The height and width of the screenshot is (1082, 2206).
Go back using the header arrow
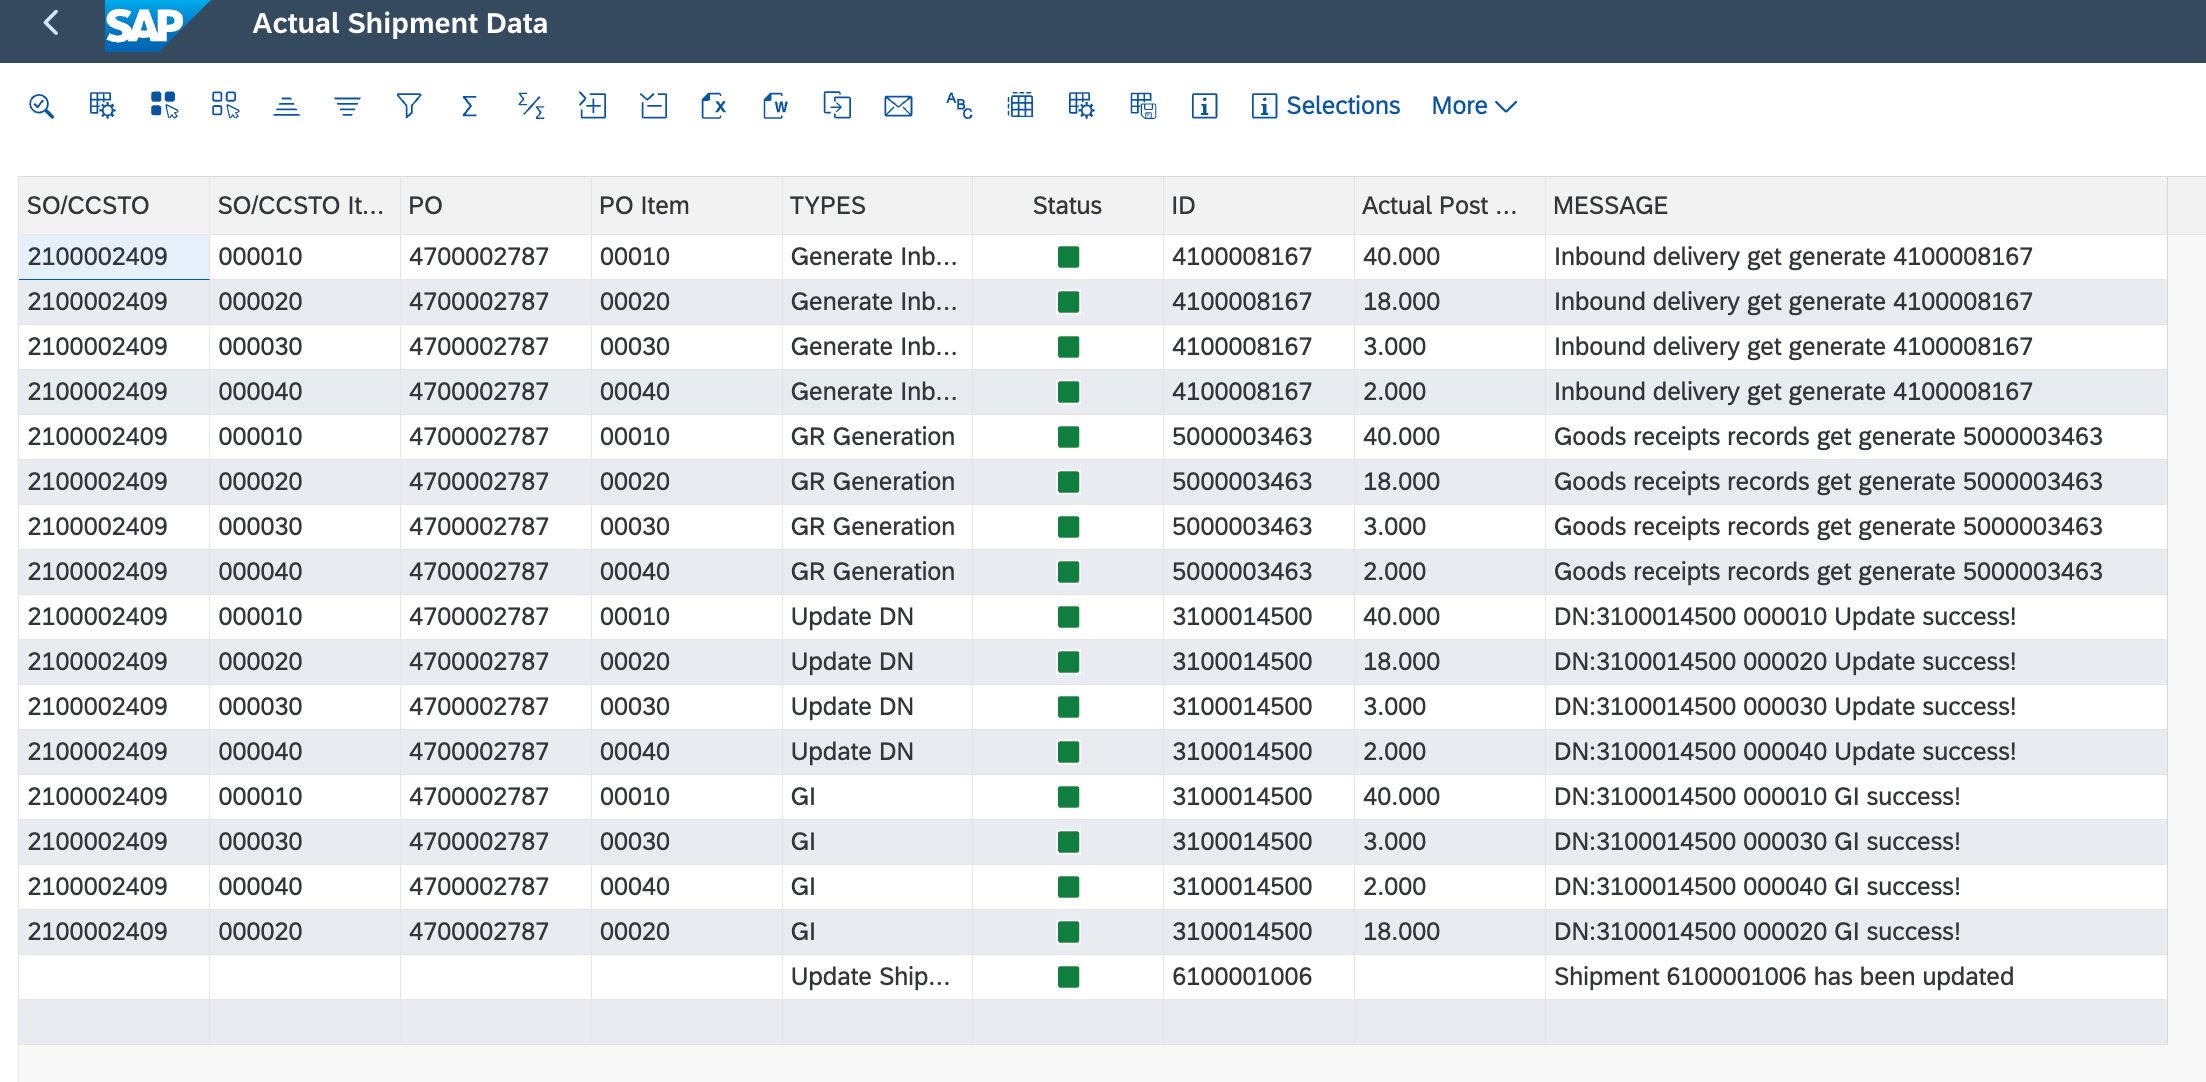52,23
